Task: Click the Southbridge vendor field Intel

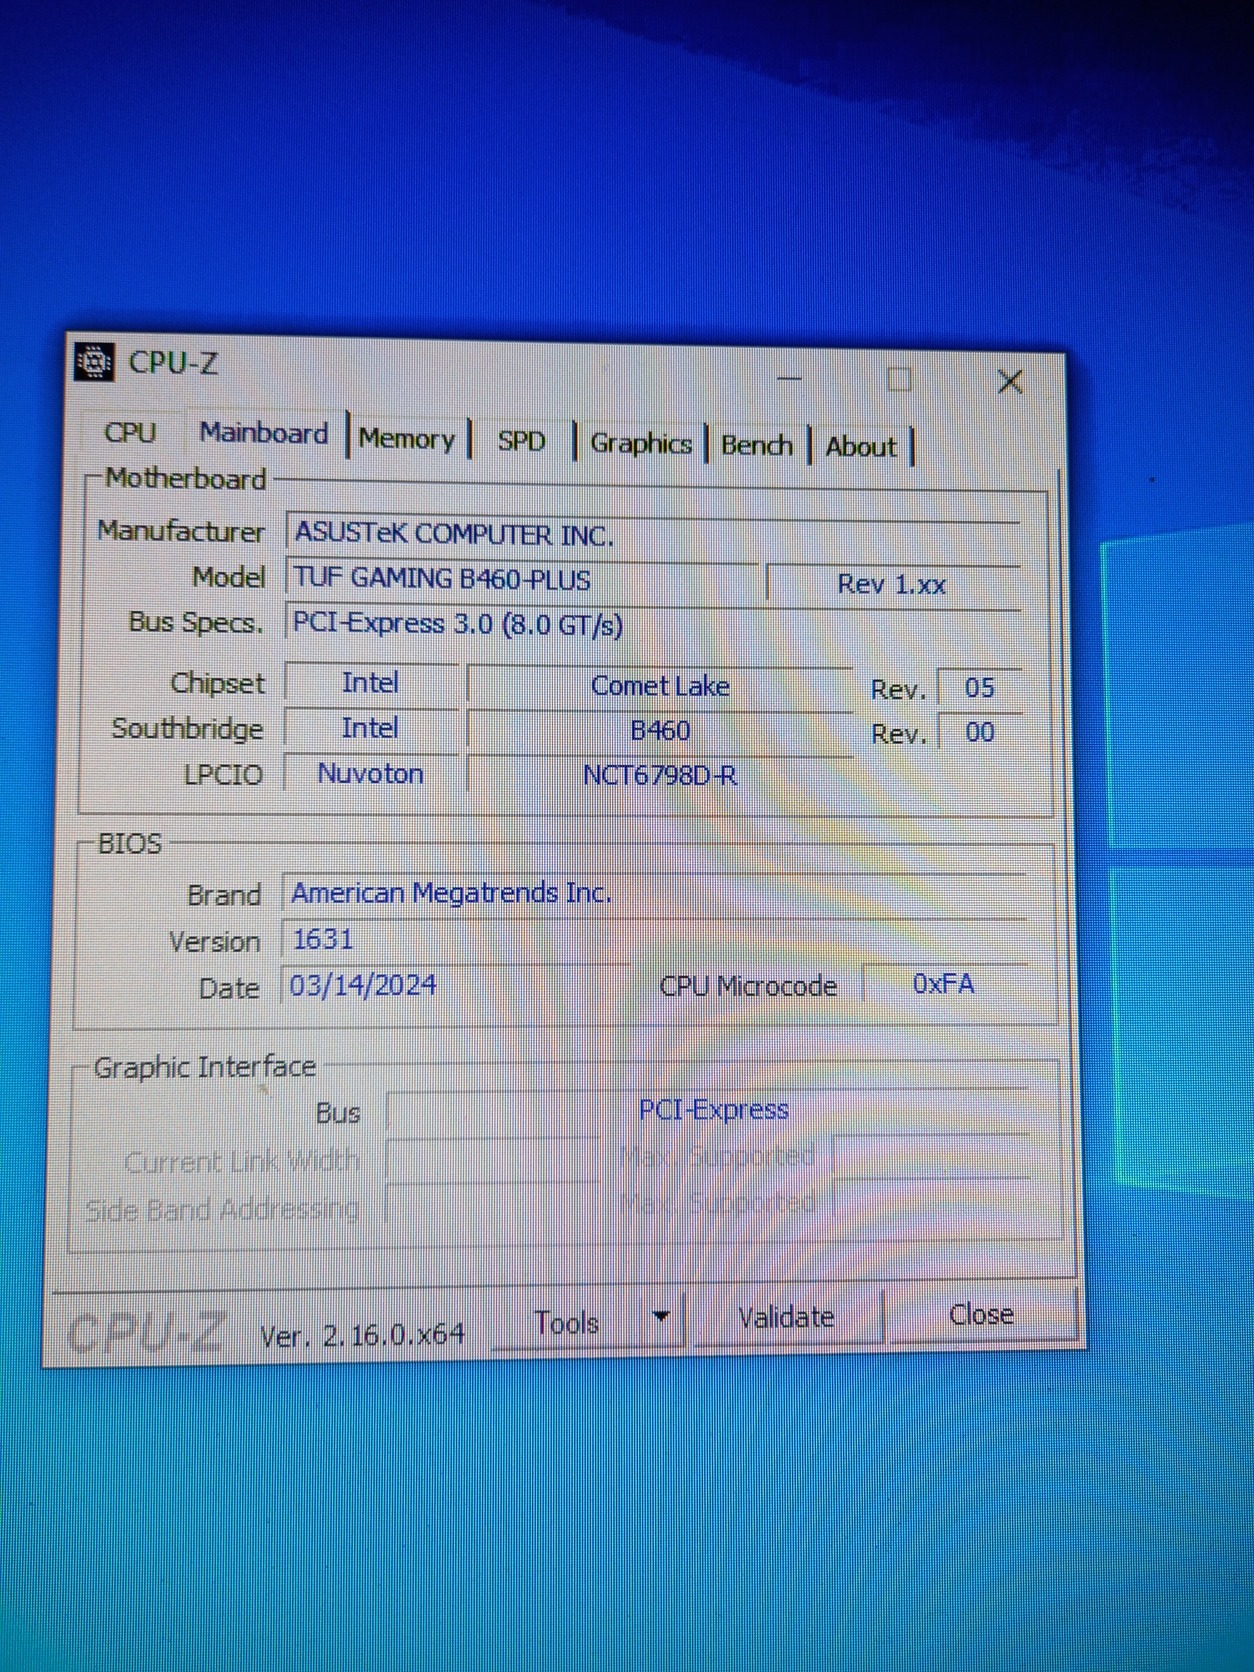Action: pos(371,728)
